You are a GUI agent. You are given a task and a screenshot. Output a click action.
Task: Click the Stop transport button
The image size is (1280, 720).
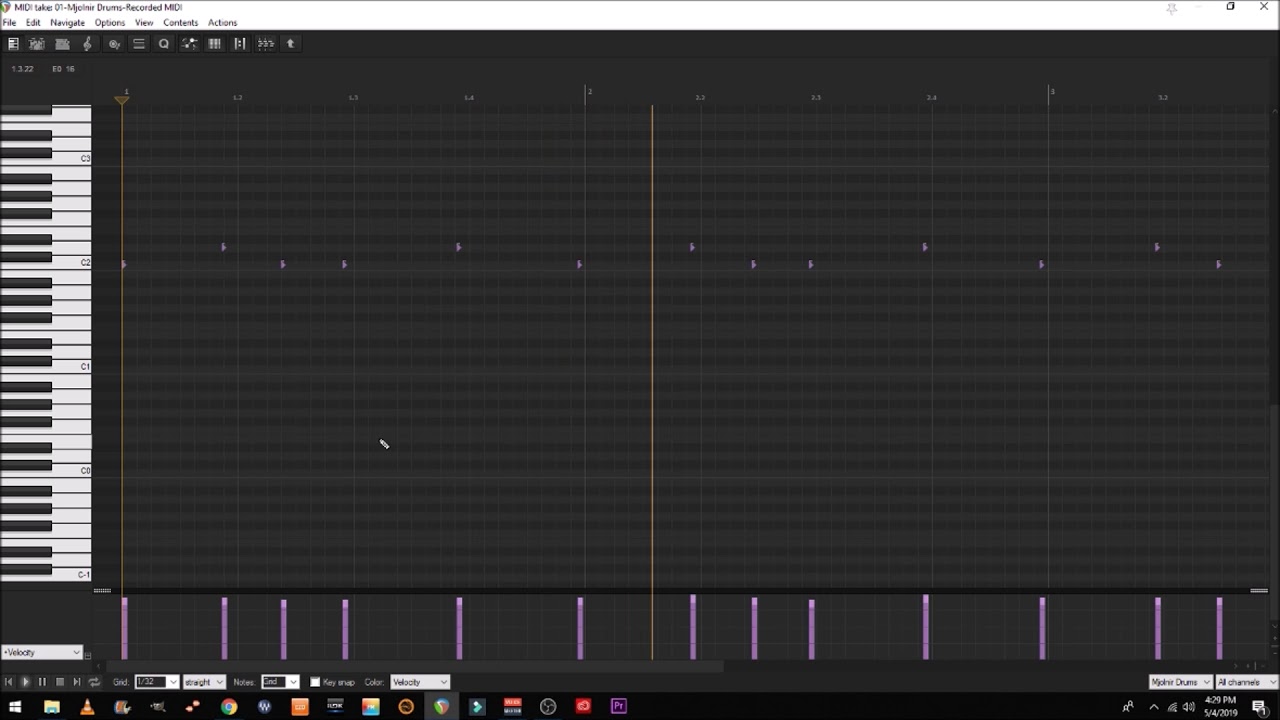click(x=59, y=682)
